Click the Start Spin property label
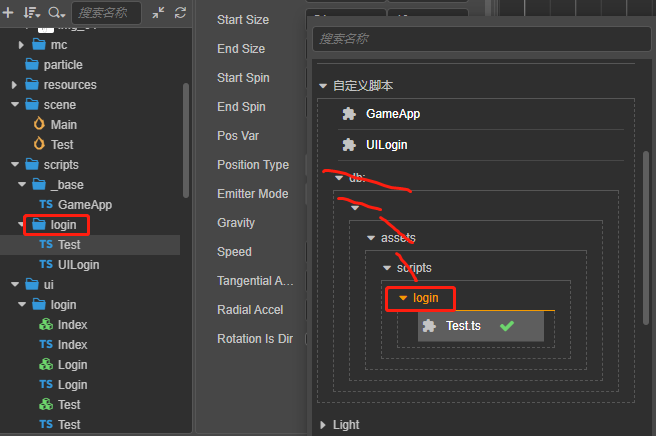The height and width of the screenshot is (436, 656). 243,78
